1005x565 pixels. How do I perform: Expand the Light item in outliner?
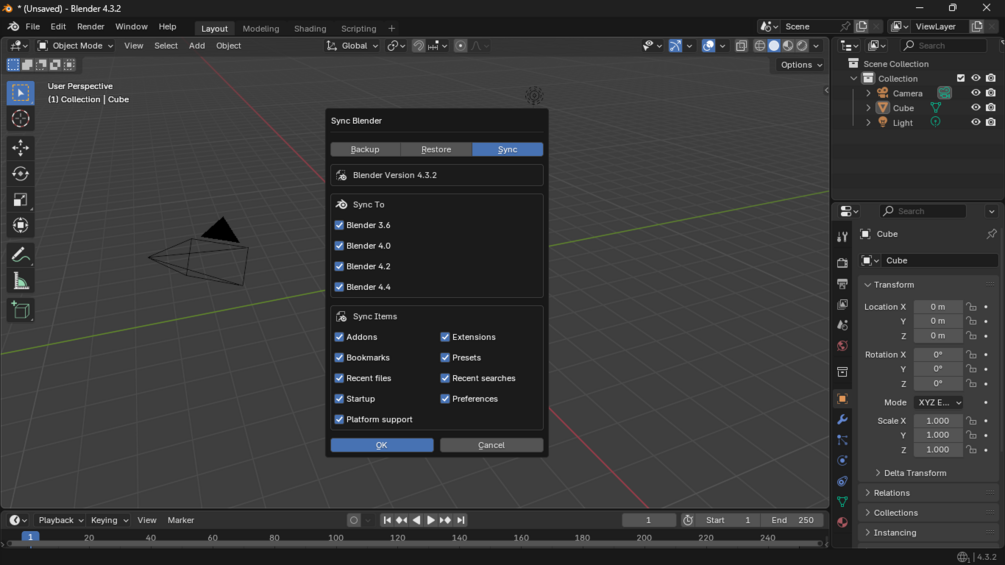(868, 122)
